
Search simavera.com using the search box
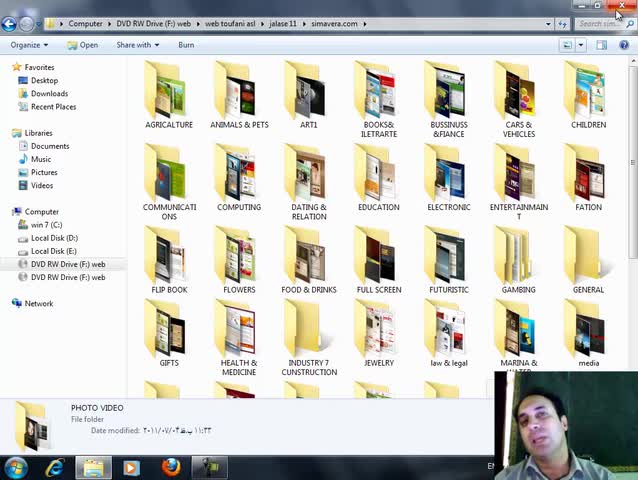pyautogui.click(x=605, y=24)
